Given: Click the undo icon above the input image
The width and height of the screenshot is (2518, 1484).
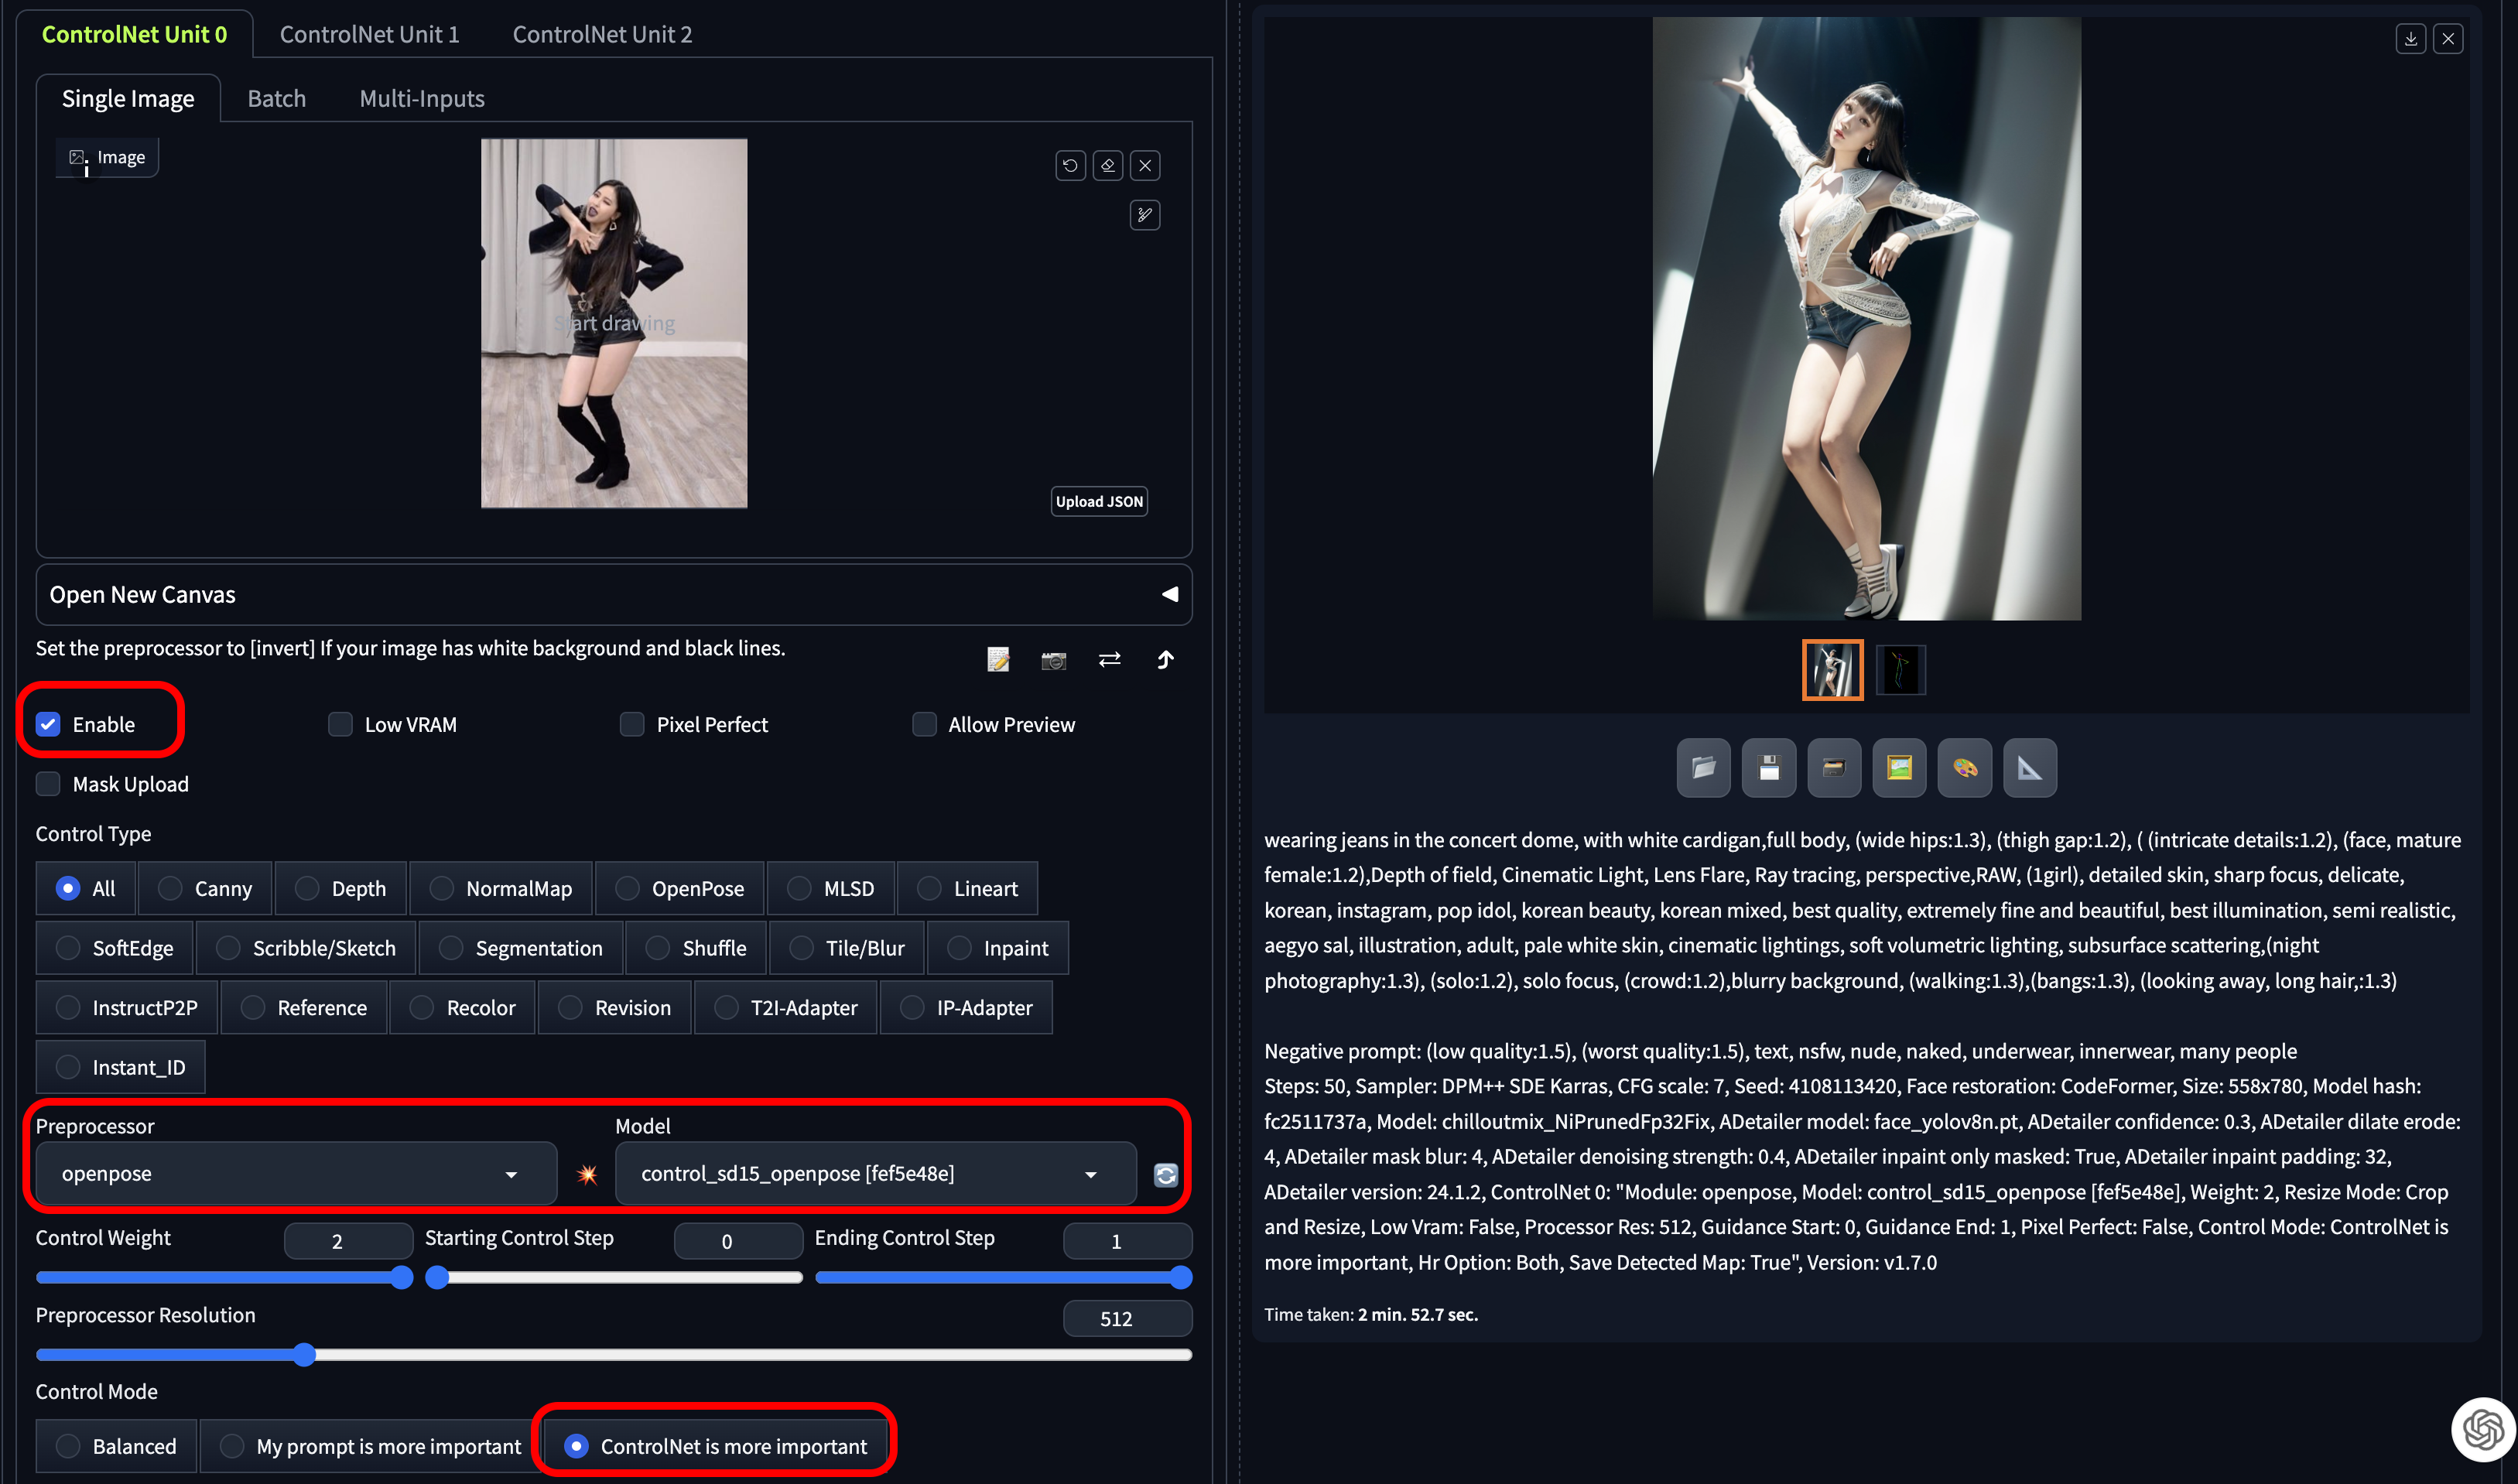Looking at the screenshot, I should [x=1070, y=165].
